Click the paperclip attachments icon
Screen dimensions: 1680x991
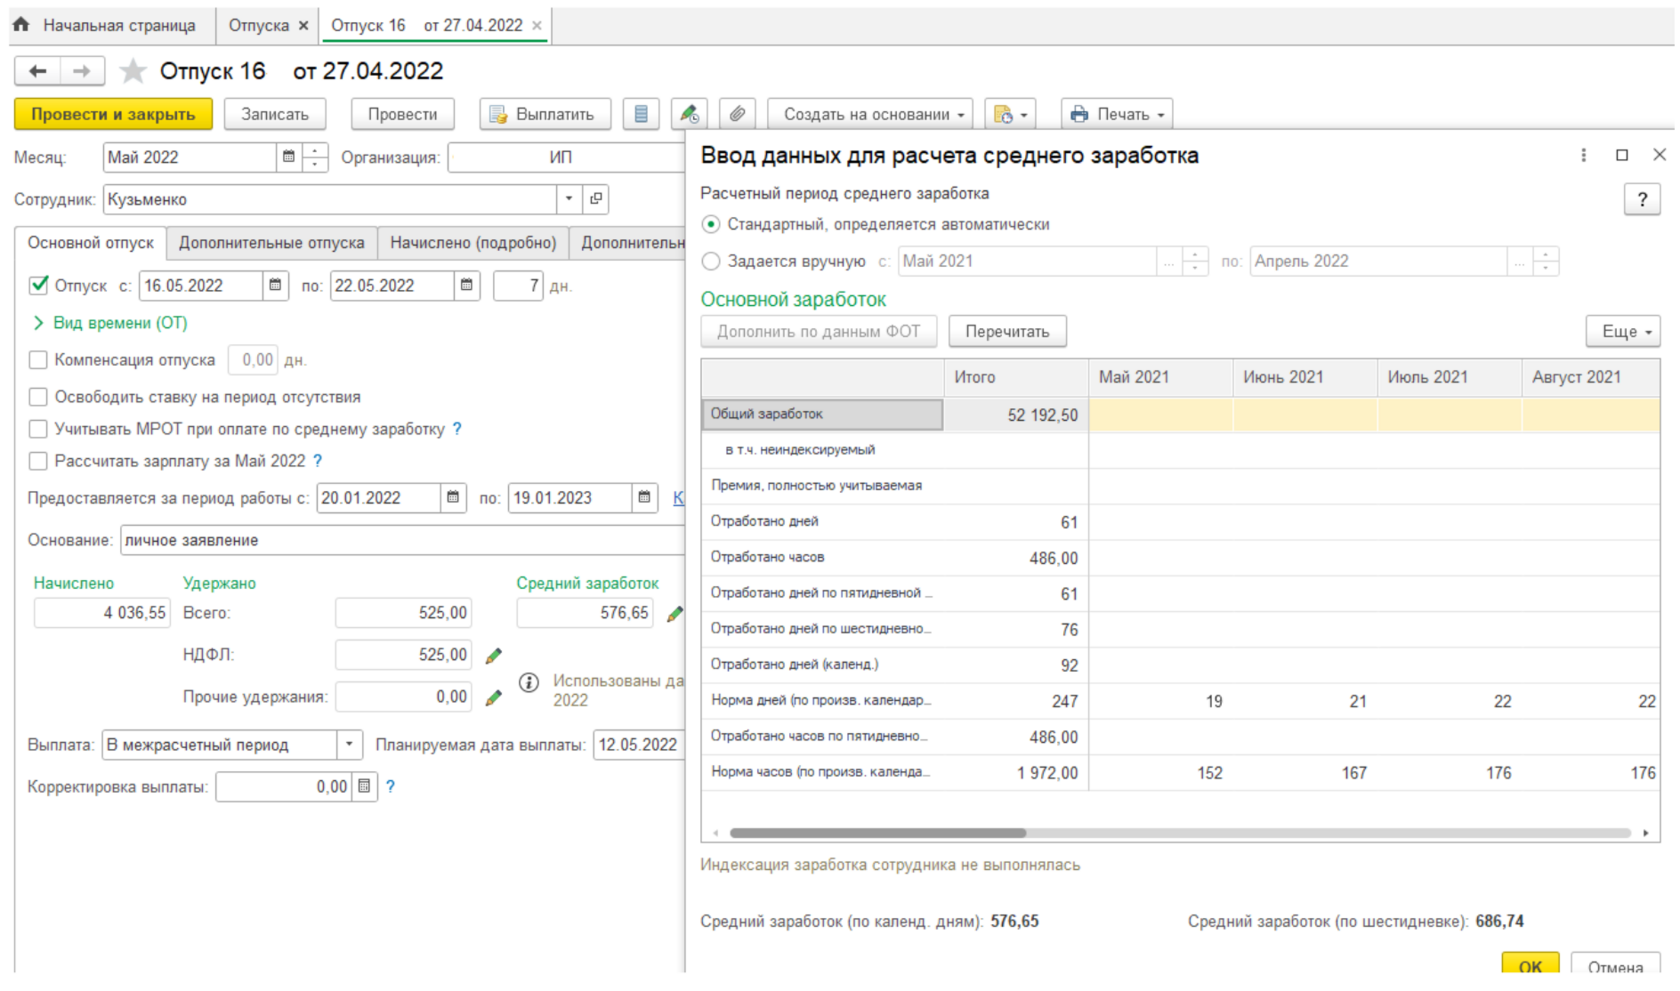tap(737, 114)
